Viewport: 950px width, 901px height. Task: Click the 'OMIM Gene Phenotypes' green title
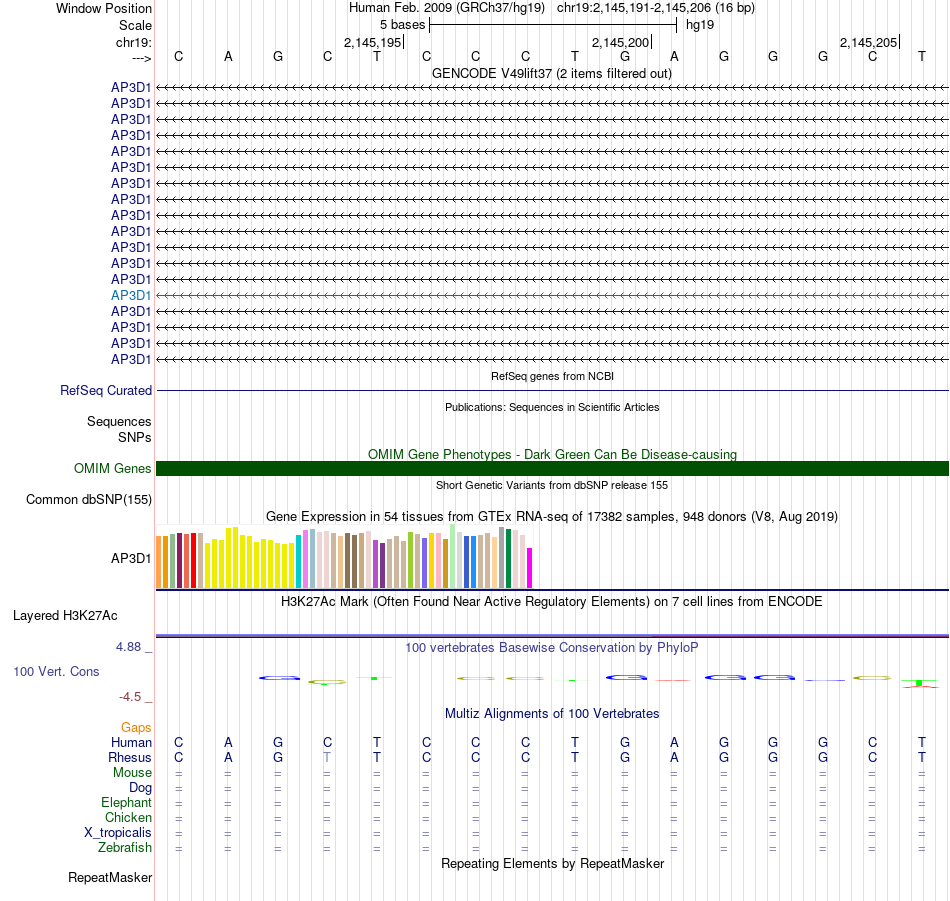click(553, 454)
